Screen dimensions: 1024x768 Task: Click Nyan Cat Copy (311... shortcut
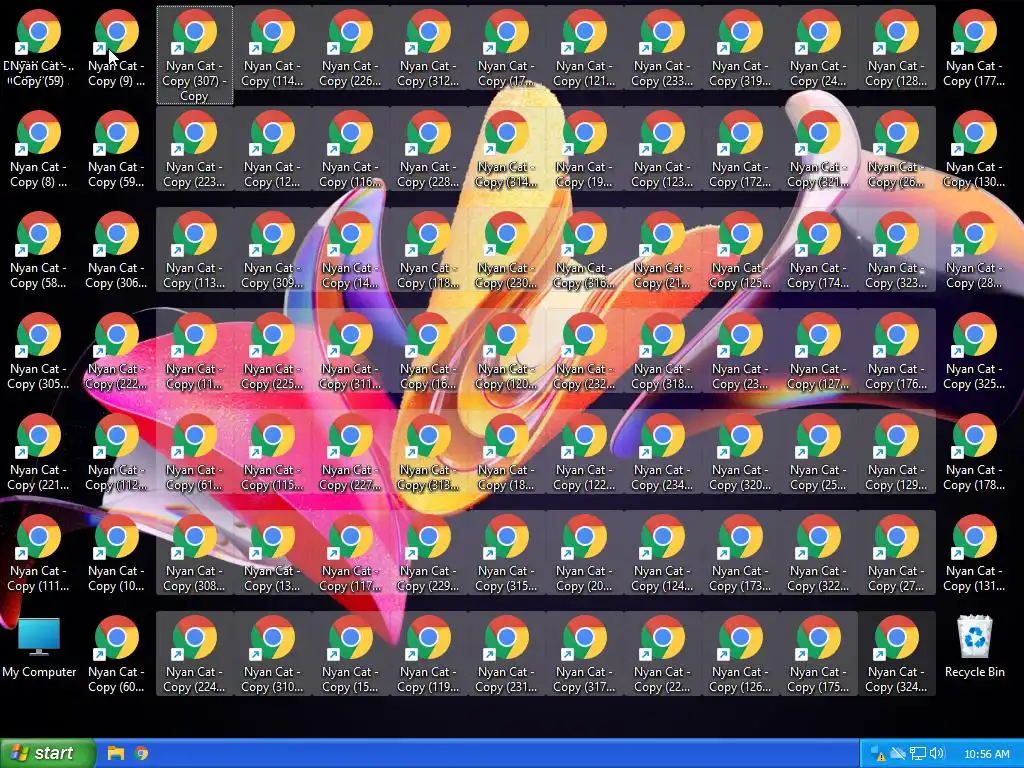(x=350, y=351)
